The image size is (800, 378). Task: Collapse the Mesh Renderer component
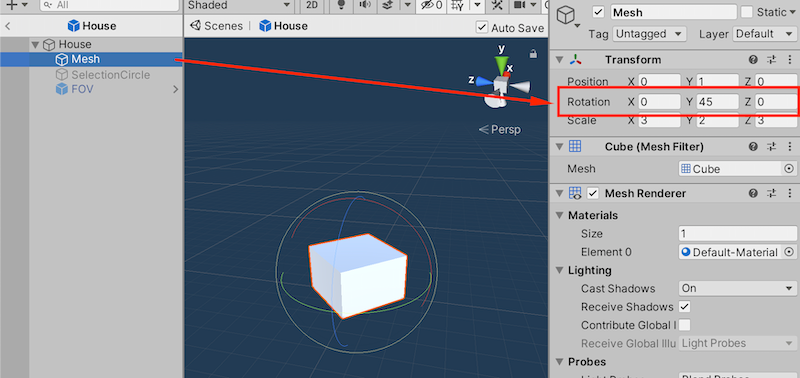point(560,193)
